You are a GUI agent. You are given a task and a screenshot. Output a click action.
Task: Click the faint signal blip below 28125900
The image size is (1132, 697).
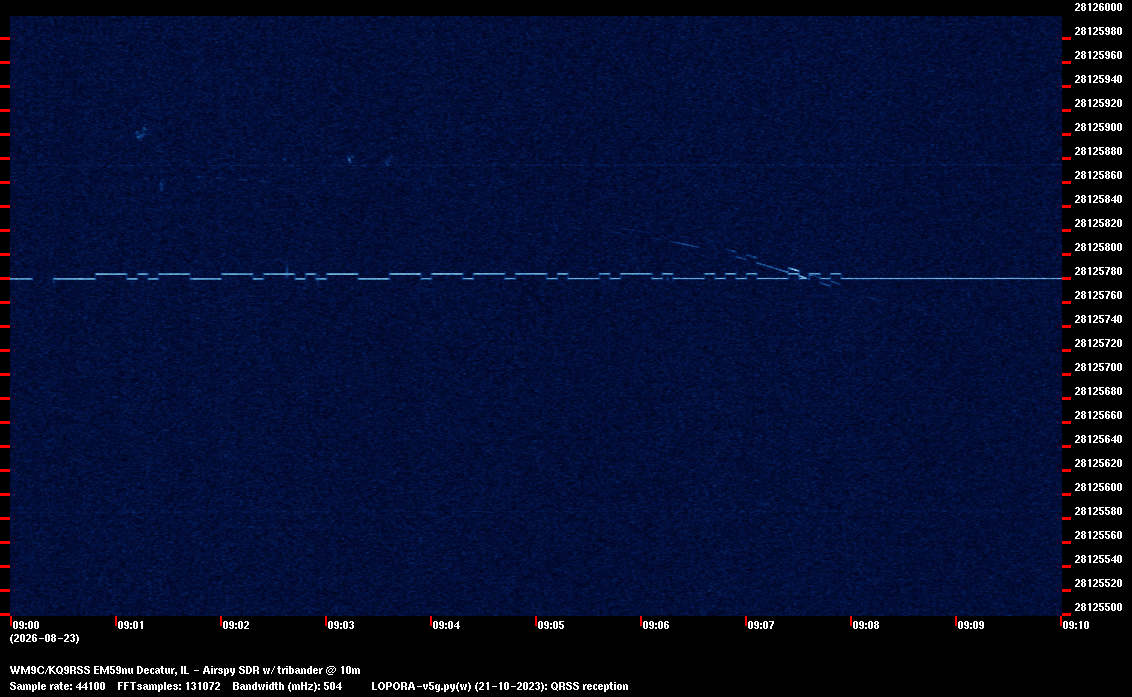(x=141, y=133)
